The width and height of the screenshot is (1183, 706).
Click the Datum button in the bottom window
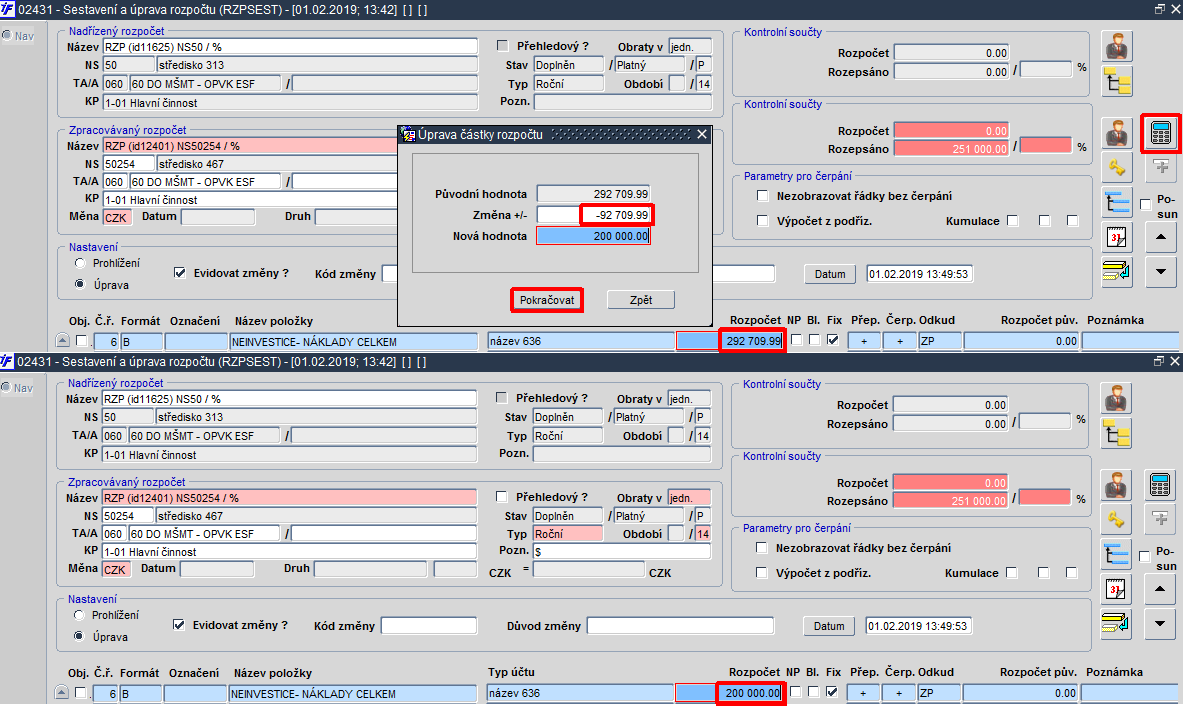(829, 626)
